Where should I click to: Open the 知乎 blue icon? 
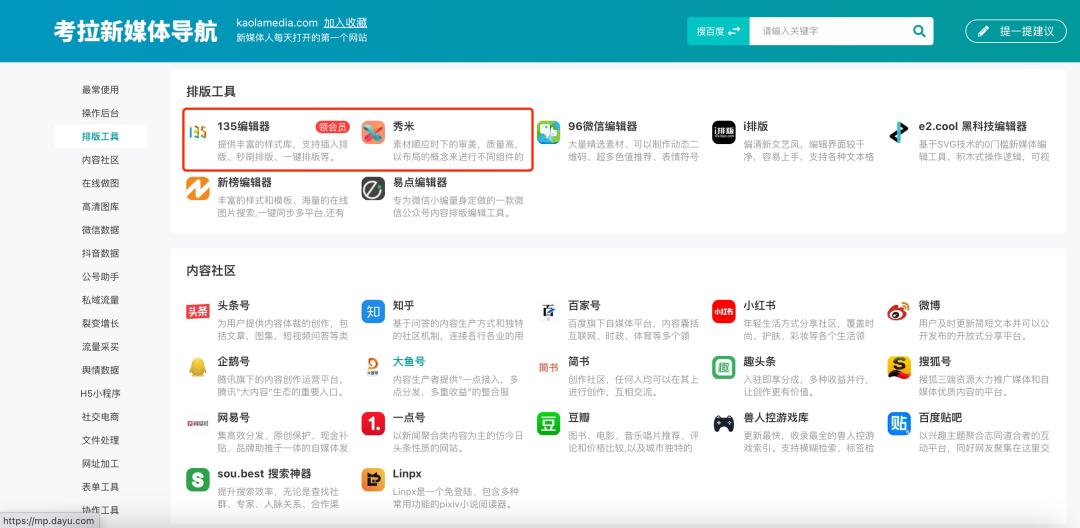pyautogui.click(x=373, y=311)
